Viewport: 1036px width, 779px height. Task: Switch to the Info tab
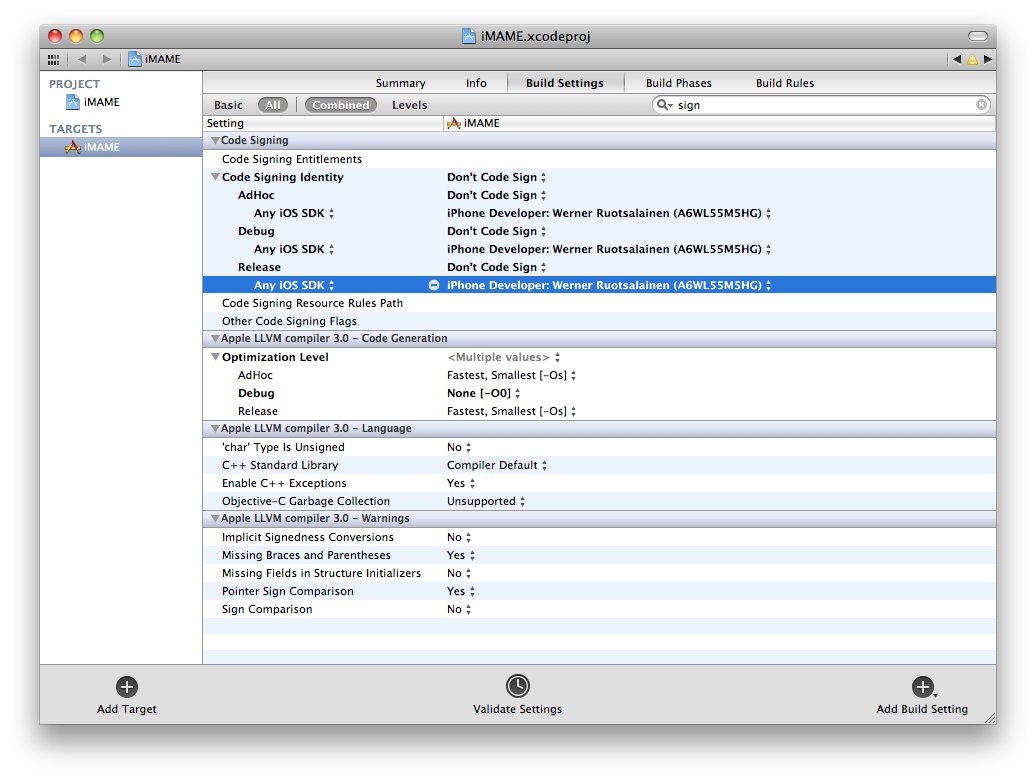[476, 83]
